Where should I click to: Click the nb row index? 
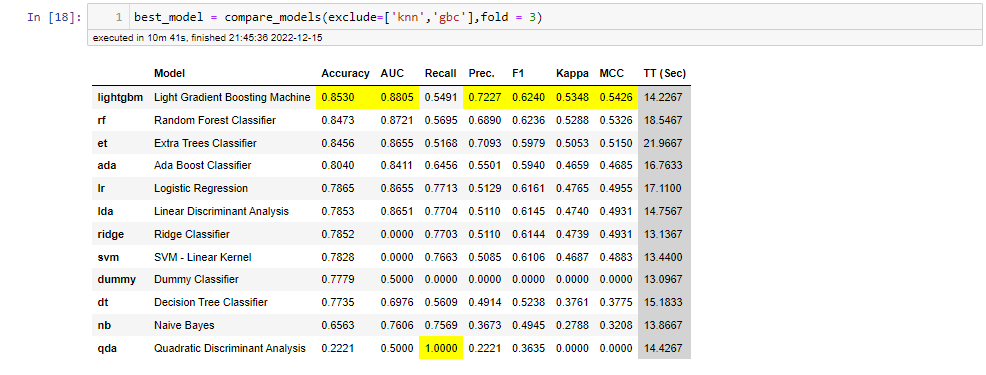[x=104, y=325]
